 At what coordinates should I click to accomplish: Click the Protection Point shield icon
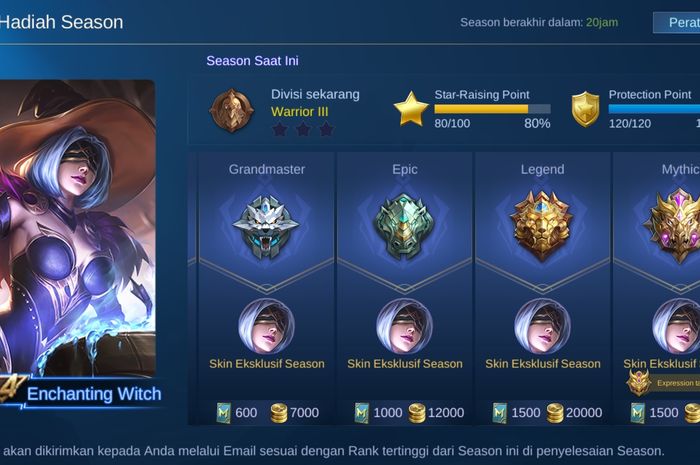point(585,109)
